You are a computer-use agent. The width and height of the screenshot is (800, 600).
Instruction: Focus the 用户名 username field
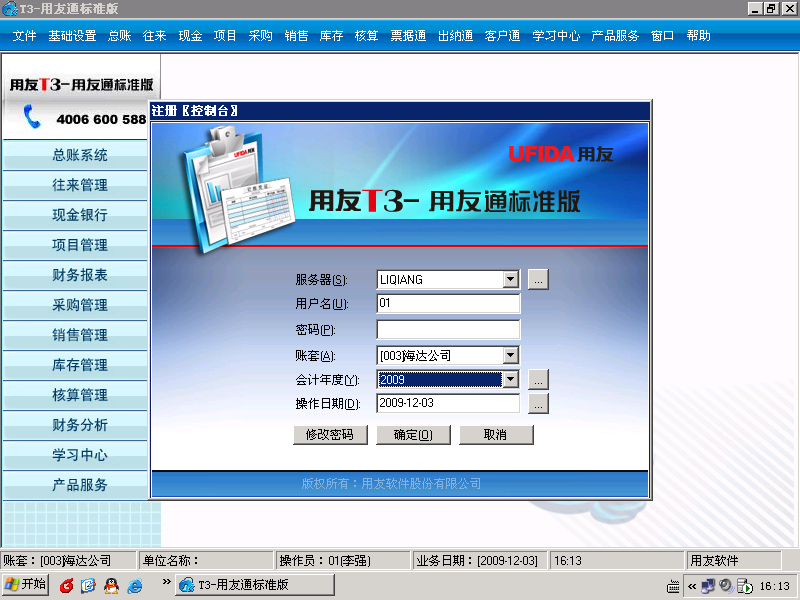448,303
